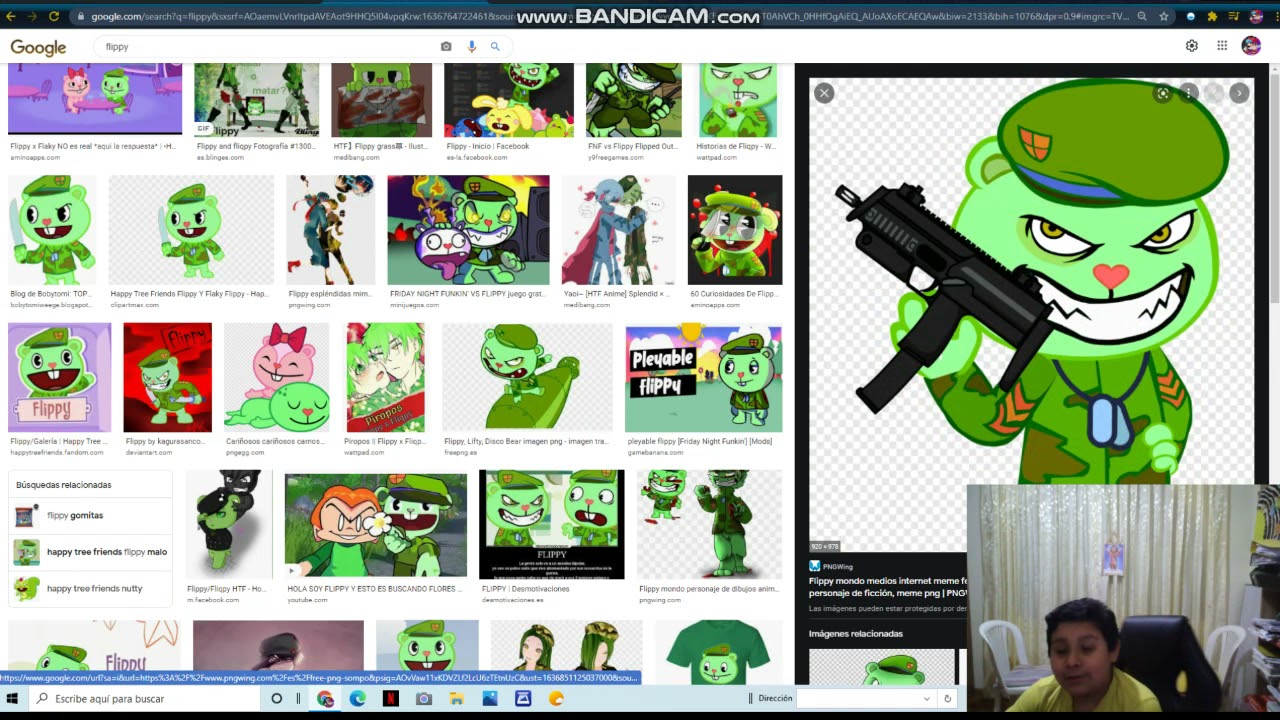The width and height of the screenshot is (1280, 720).
Task: Click the taskbar address refresh button
Action: coord(947,699)
